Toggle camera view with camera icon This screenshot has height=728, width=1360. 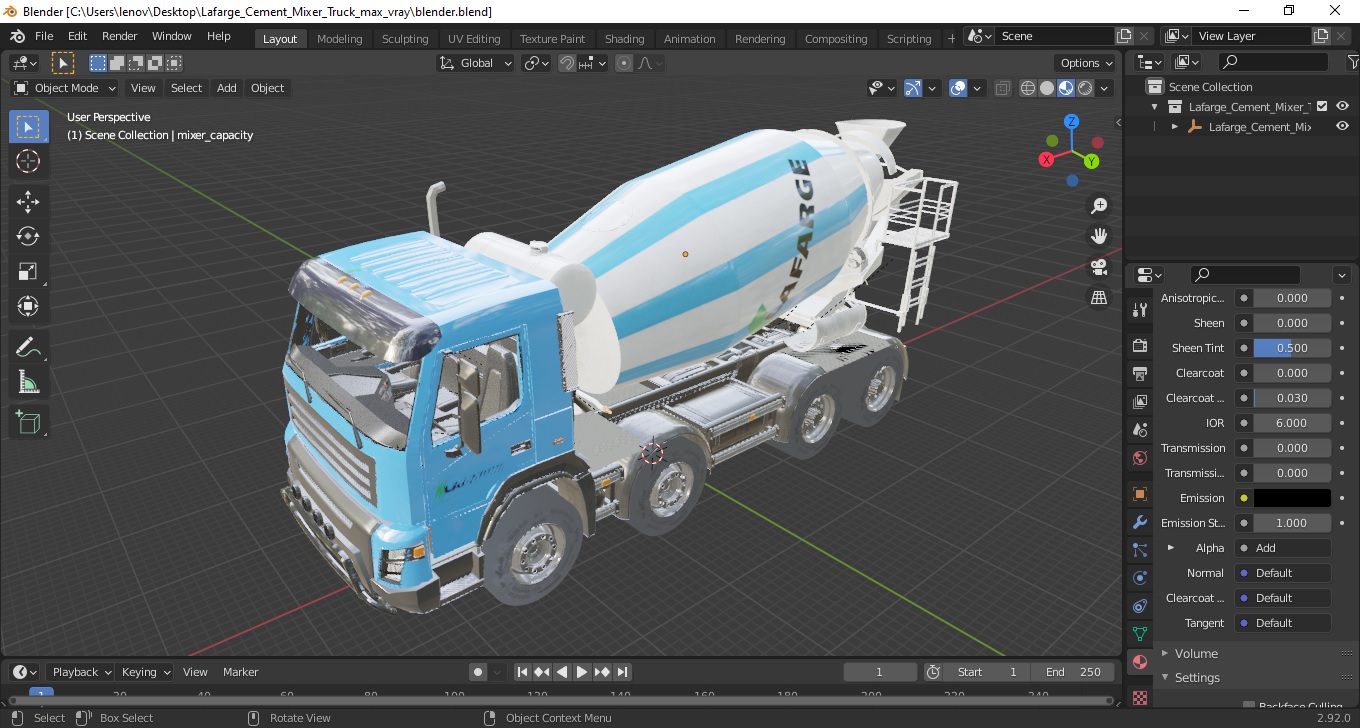click(x=1099, y=267)
